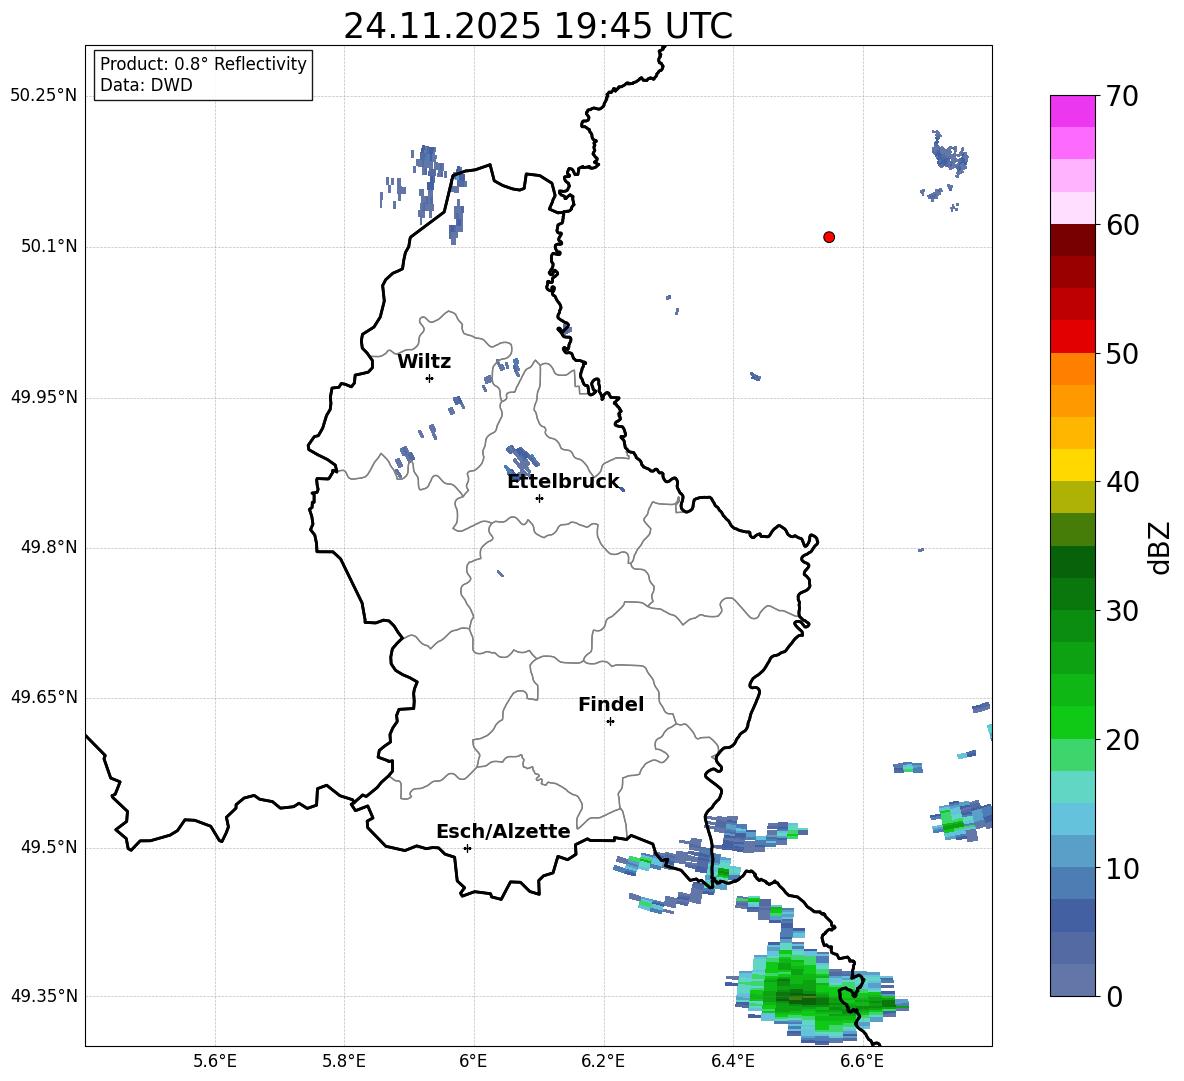Click the 50.25°N latitude label
The image size is (1184, 1081).
pos(44,96)
